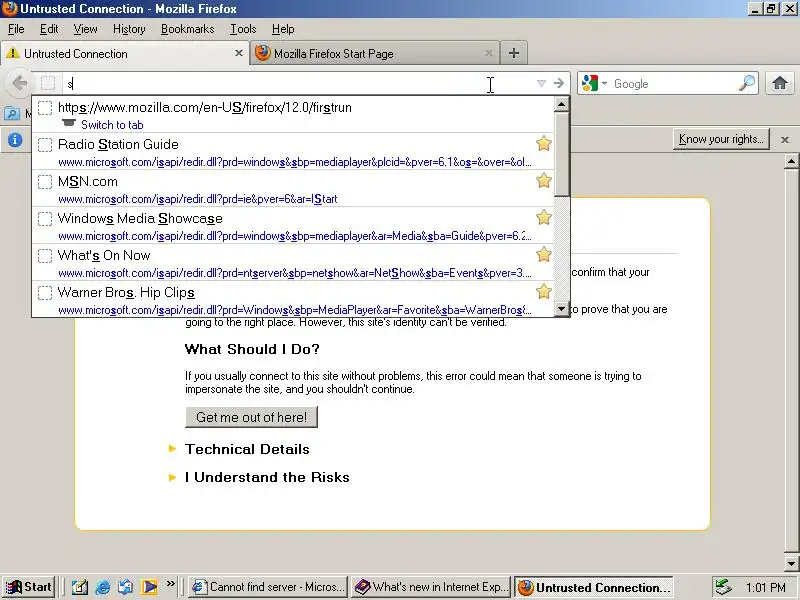Select Radio Station Guide suggestion
The image size is (800, 600).
click(x=293, y=152)
